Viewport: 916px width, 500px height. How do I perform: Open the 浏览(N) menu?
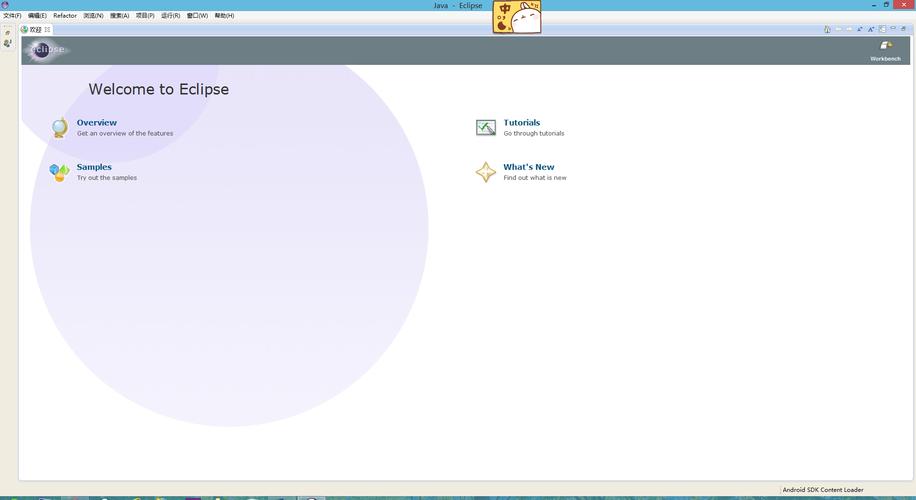pyautogui.click(x=93, y=16)
